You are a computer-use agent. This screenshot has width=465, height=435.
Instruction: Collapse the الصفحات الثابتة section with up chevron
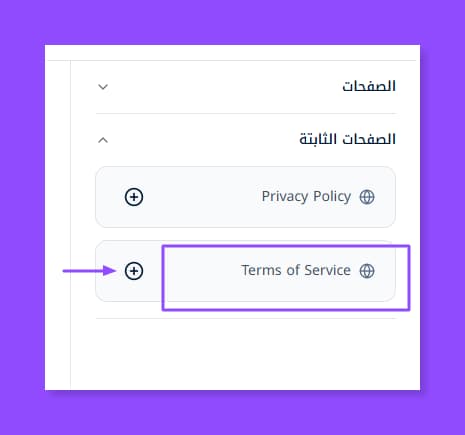(103, 140)
